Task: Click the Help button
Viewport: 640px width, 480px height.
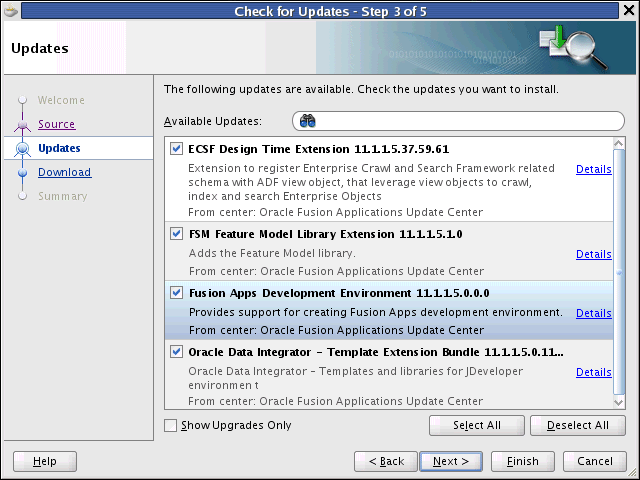Action: [45, 461]
